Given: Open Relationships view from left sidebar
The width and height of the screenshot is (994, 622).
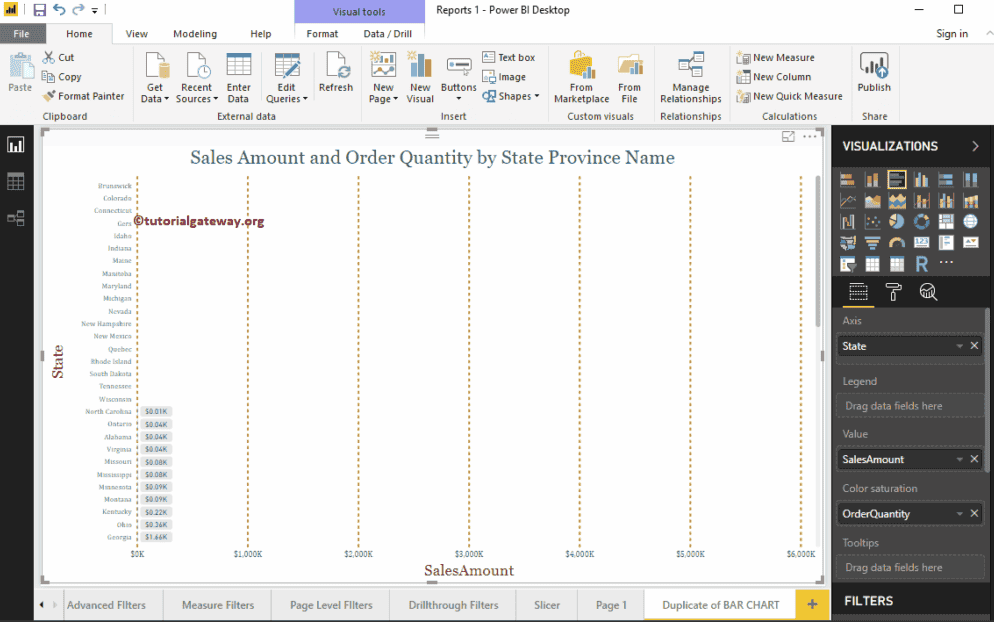Looking at the screenshot, I should point(14,218).
